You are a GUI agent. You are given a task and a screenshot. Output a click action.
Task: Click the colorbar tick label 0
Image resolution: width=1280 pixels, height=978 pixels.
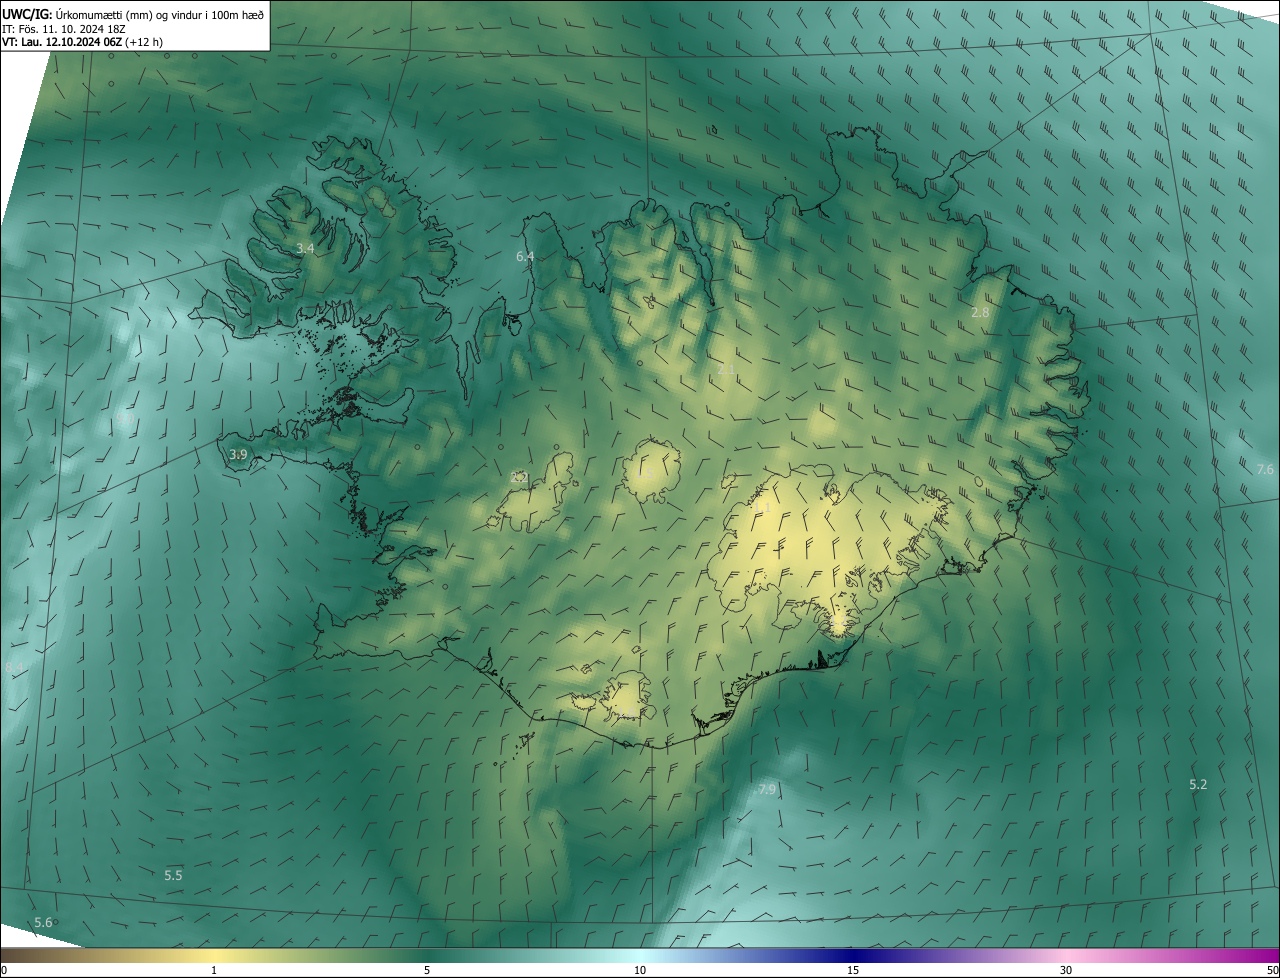[x=4, y=971]
